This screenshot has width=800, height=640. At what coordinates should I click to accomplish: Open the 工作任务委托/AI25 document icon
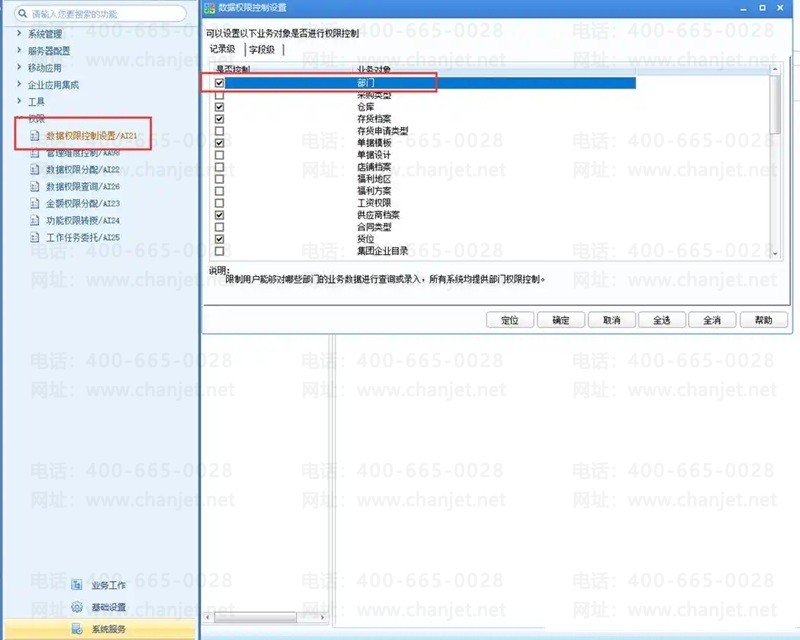pos(35,237)
